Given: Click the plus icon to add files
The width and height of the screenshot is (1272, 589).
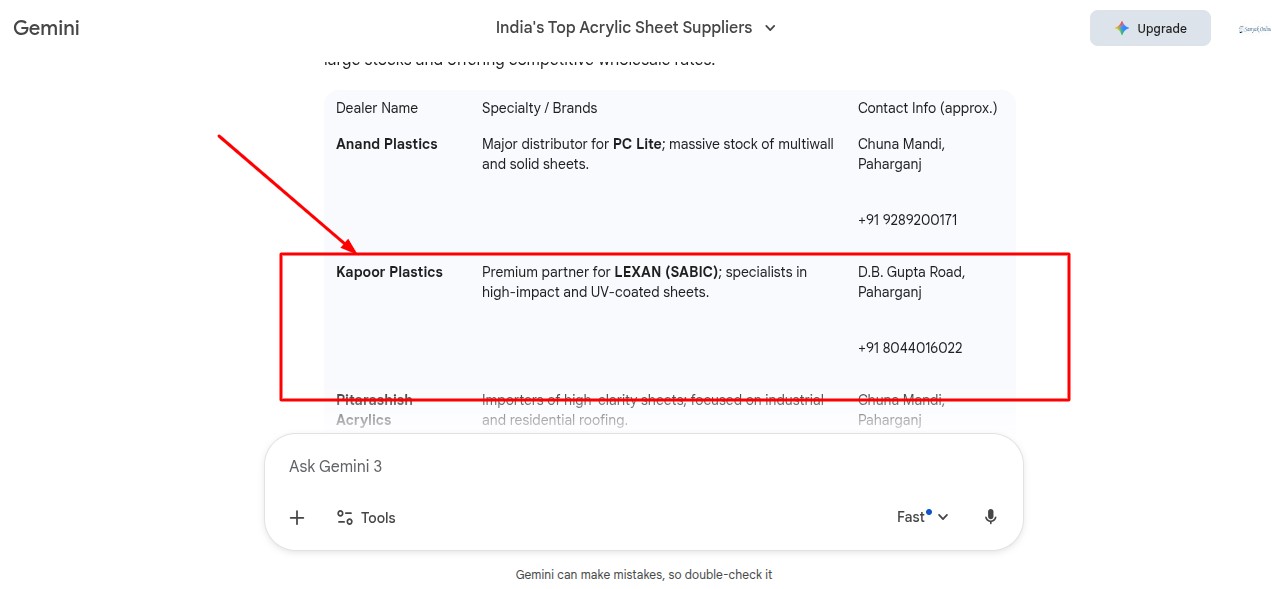Looking at the screenshot, I should click(297, 517).
